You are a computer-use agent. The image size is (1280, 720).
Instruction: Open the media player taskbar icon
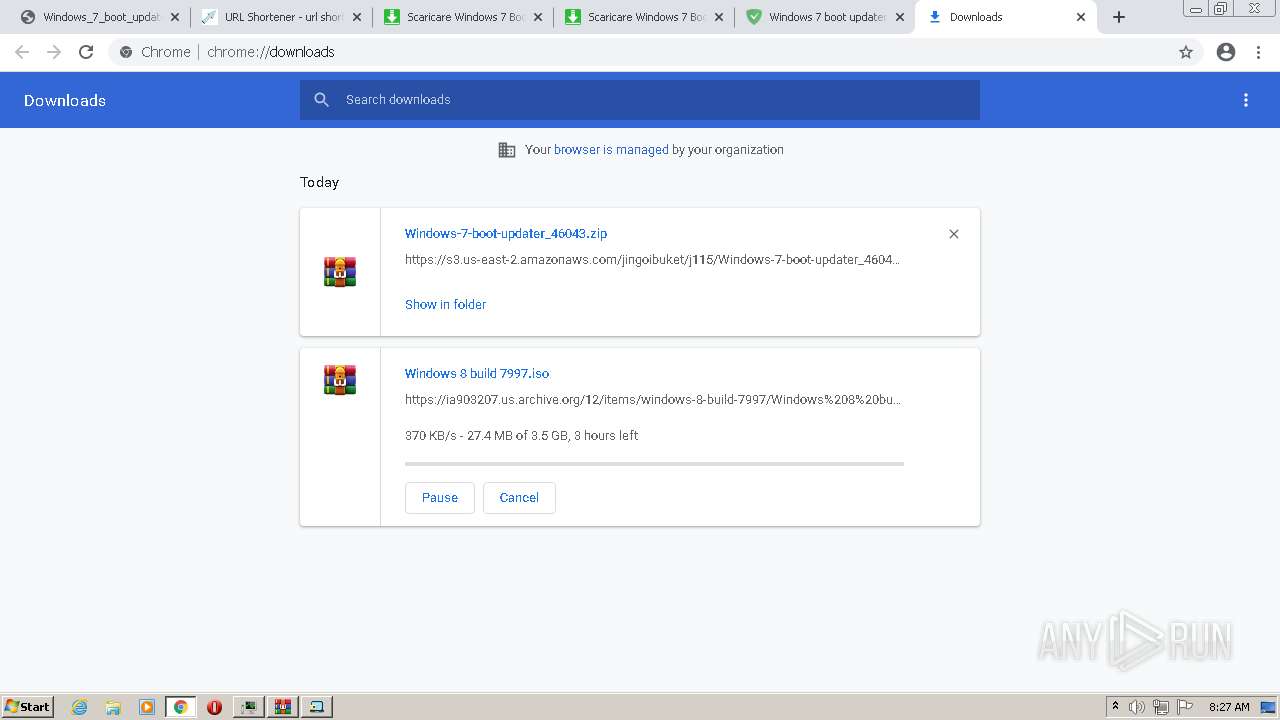click(x=147, y=707)
